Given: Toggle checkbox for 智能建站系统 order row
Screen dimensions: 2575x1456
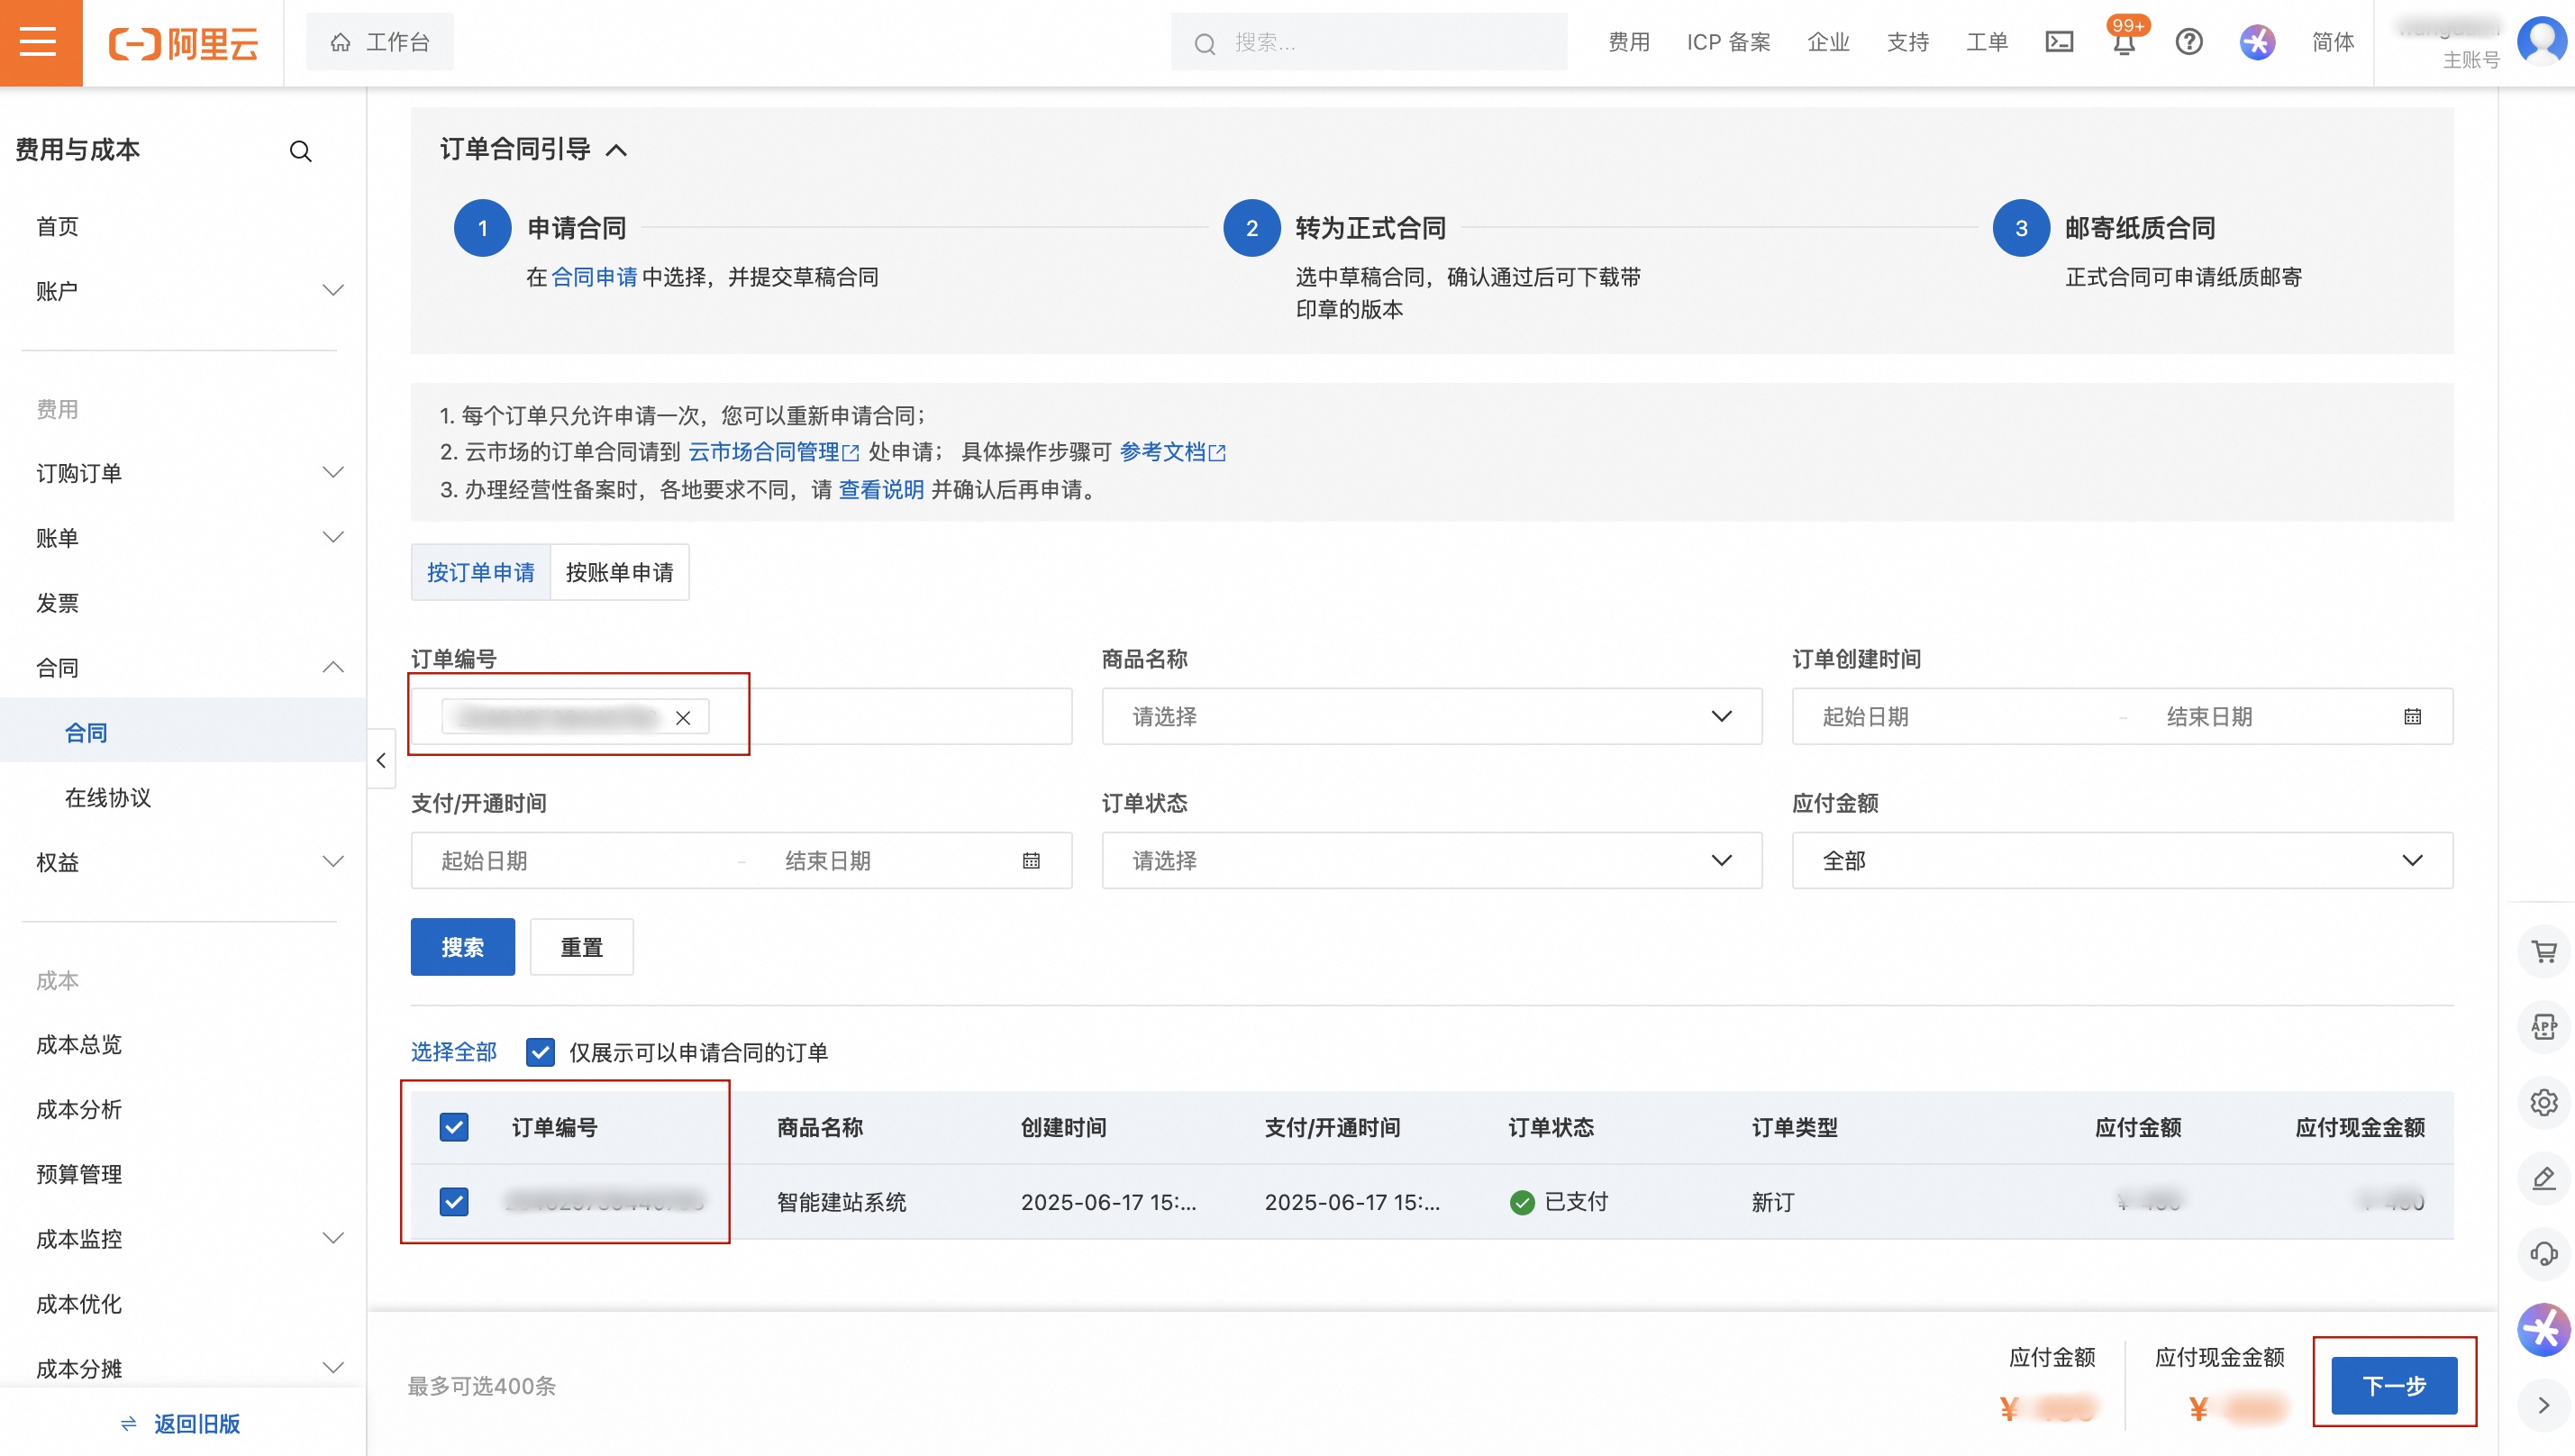Looking at the screenshot, I should pos(454,1202).
